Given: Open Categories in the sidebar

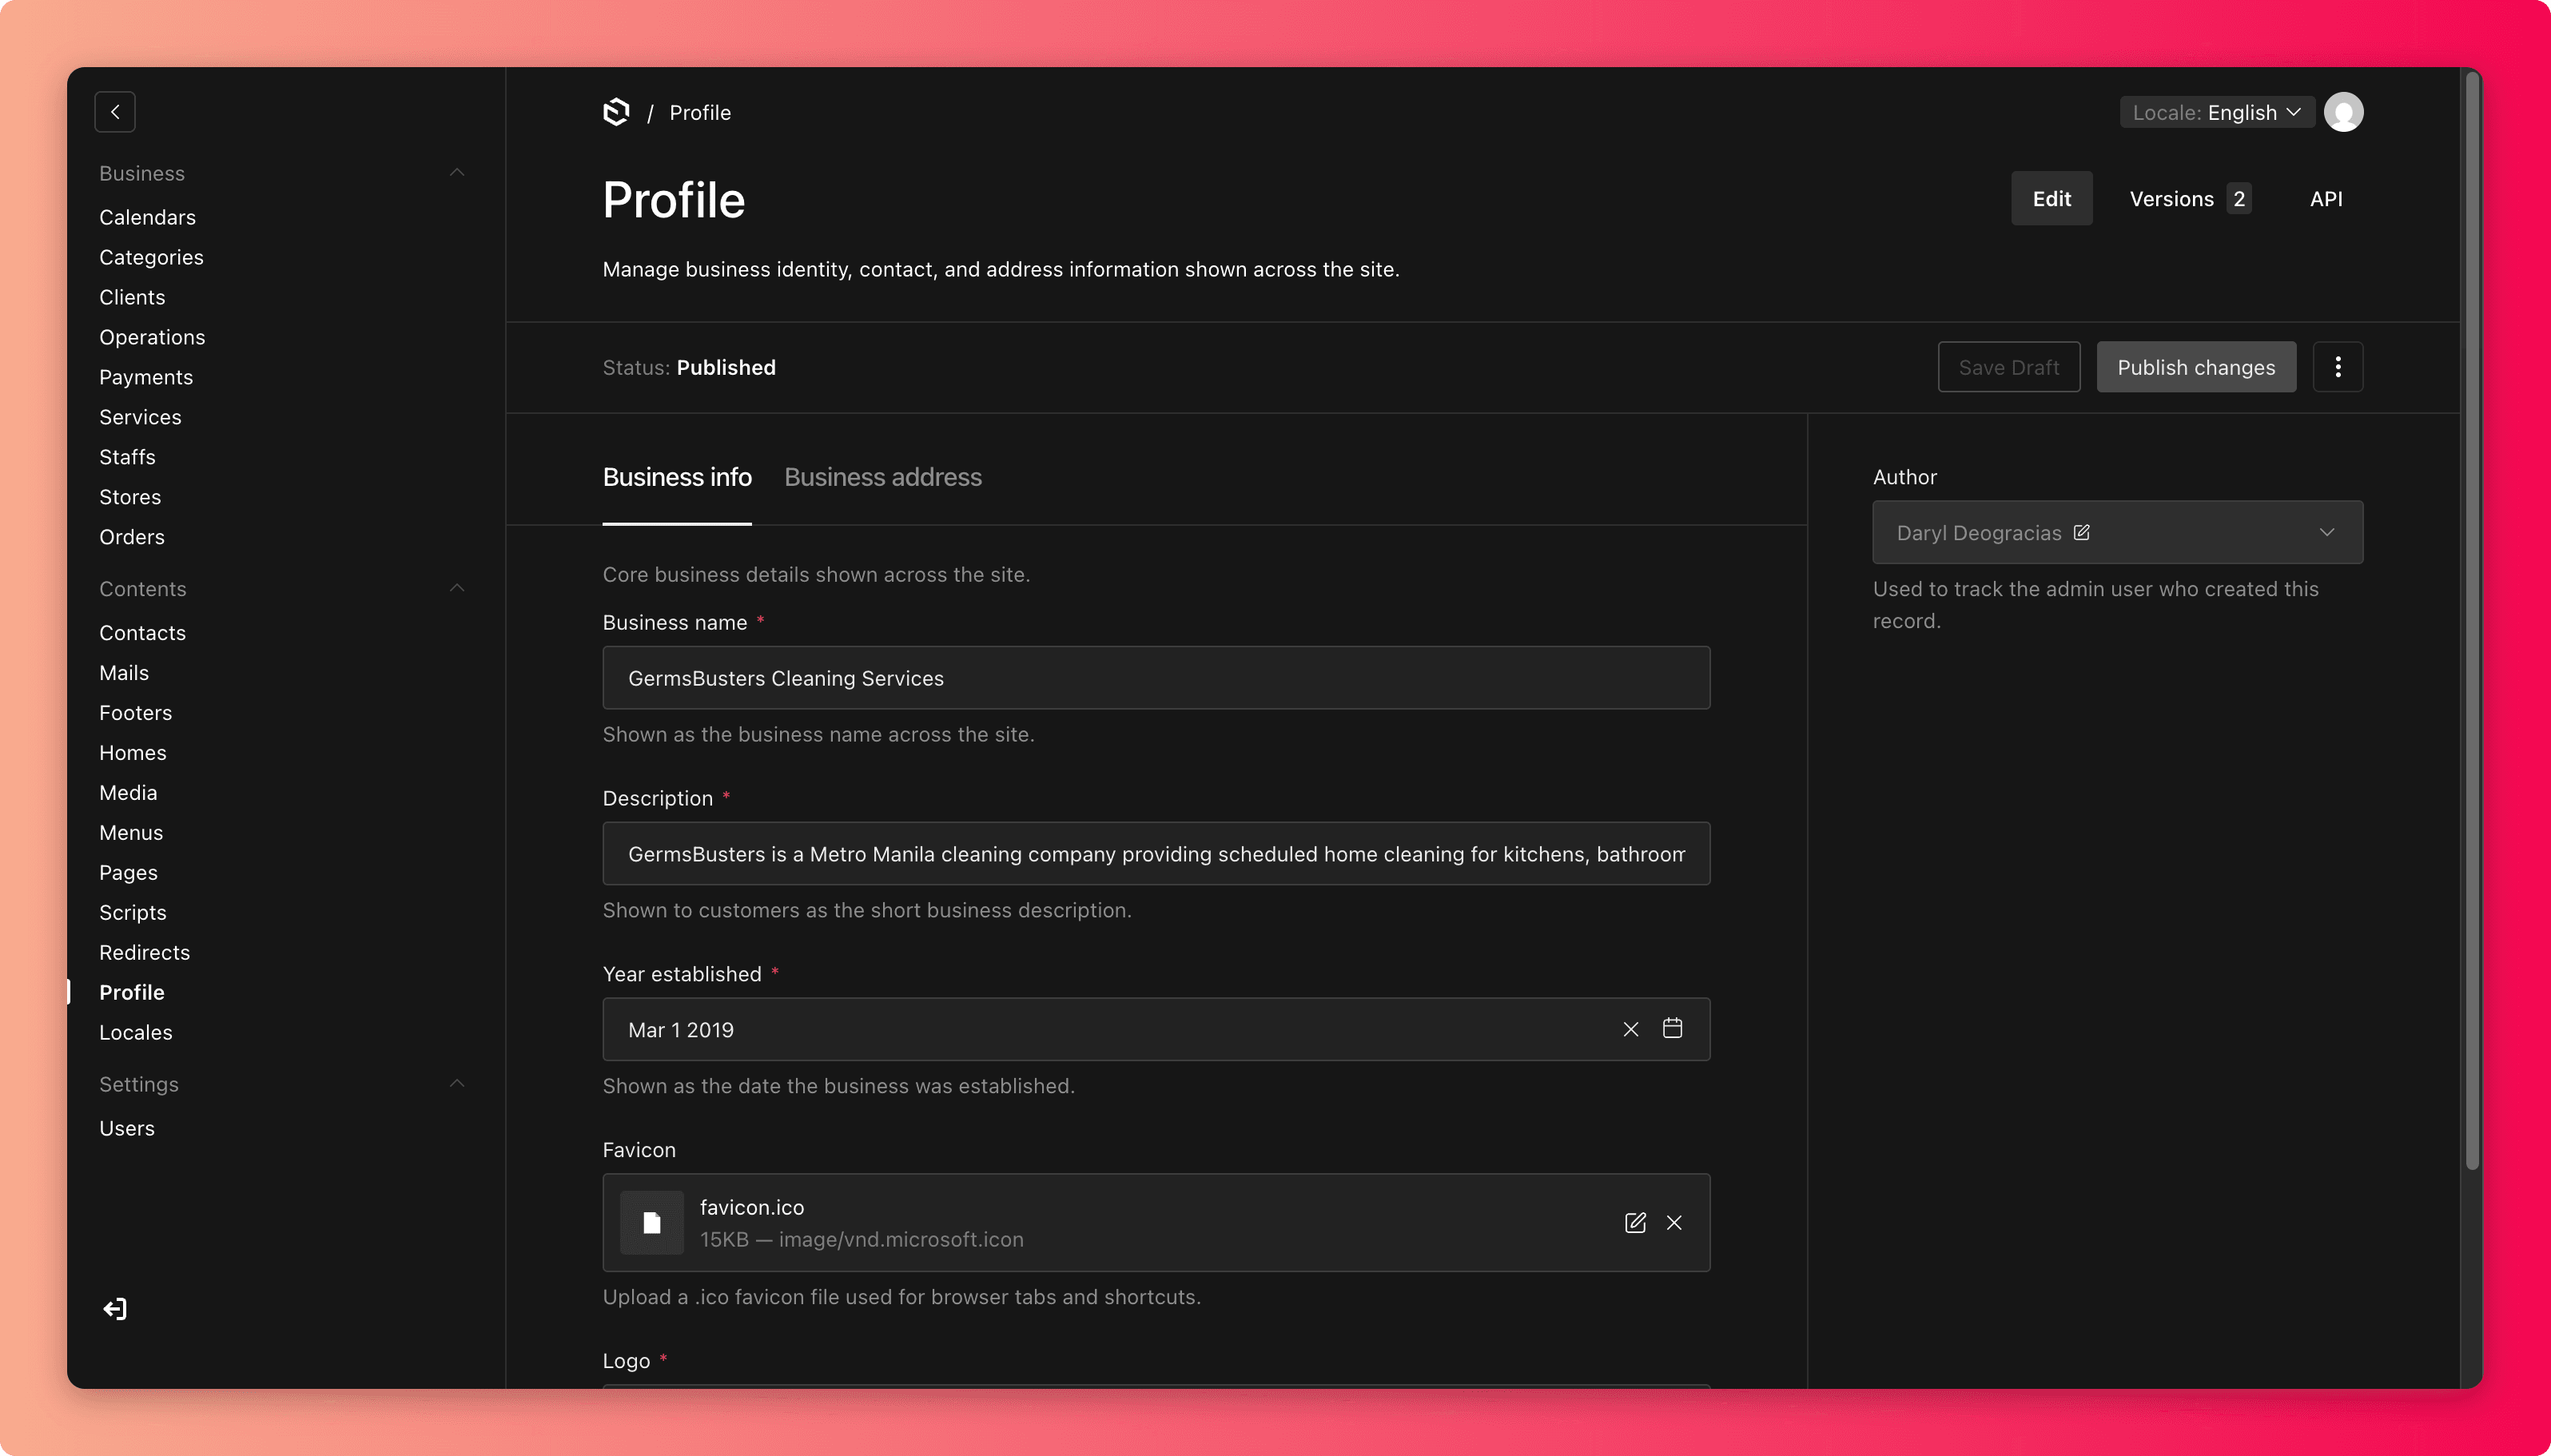Looking at the screenshot, I should 151,257.
